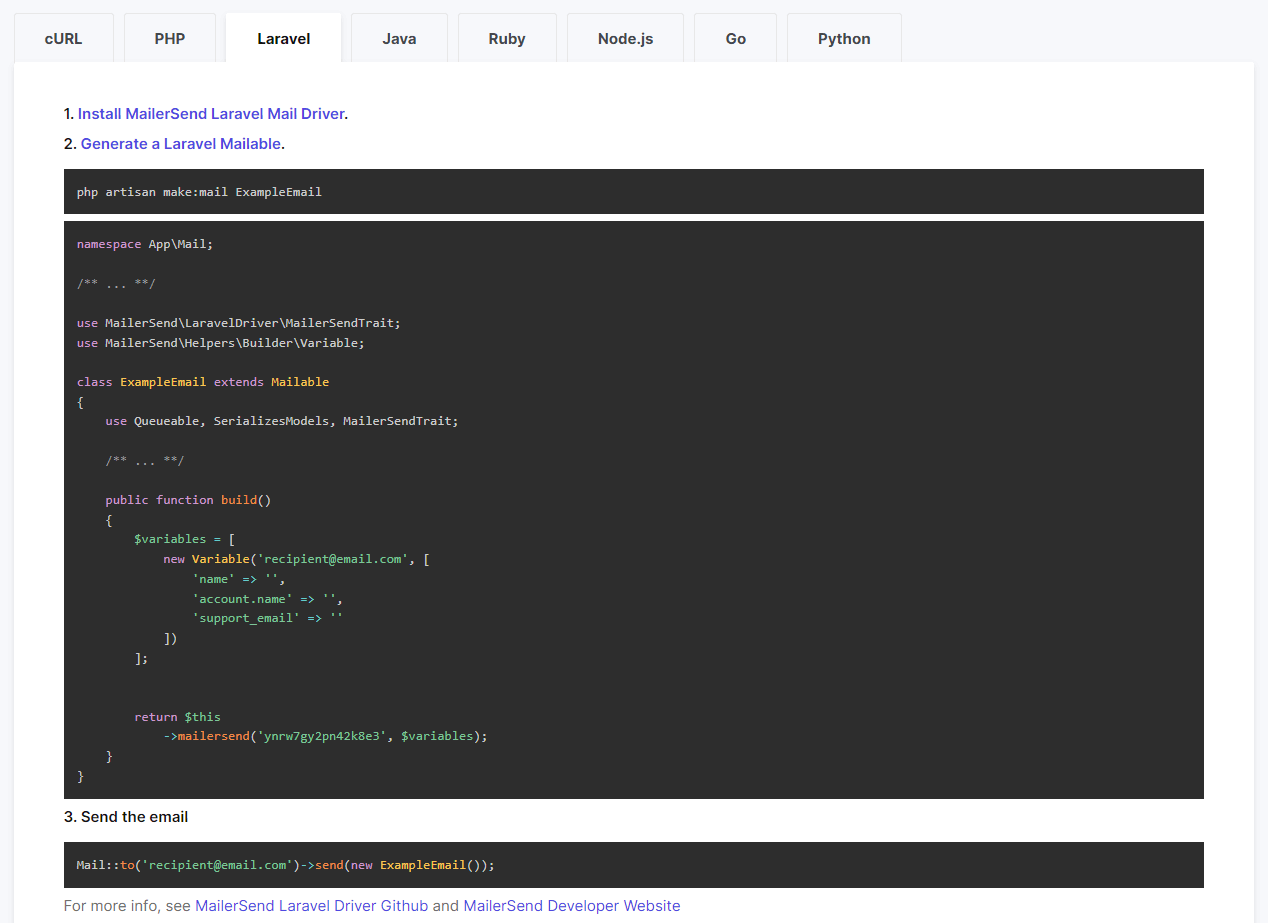This screenshot has width=1268, height=923.
Task: Click the 'use Queueable, SerializesModels' line
Action: 282,421
